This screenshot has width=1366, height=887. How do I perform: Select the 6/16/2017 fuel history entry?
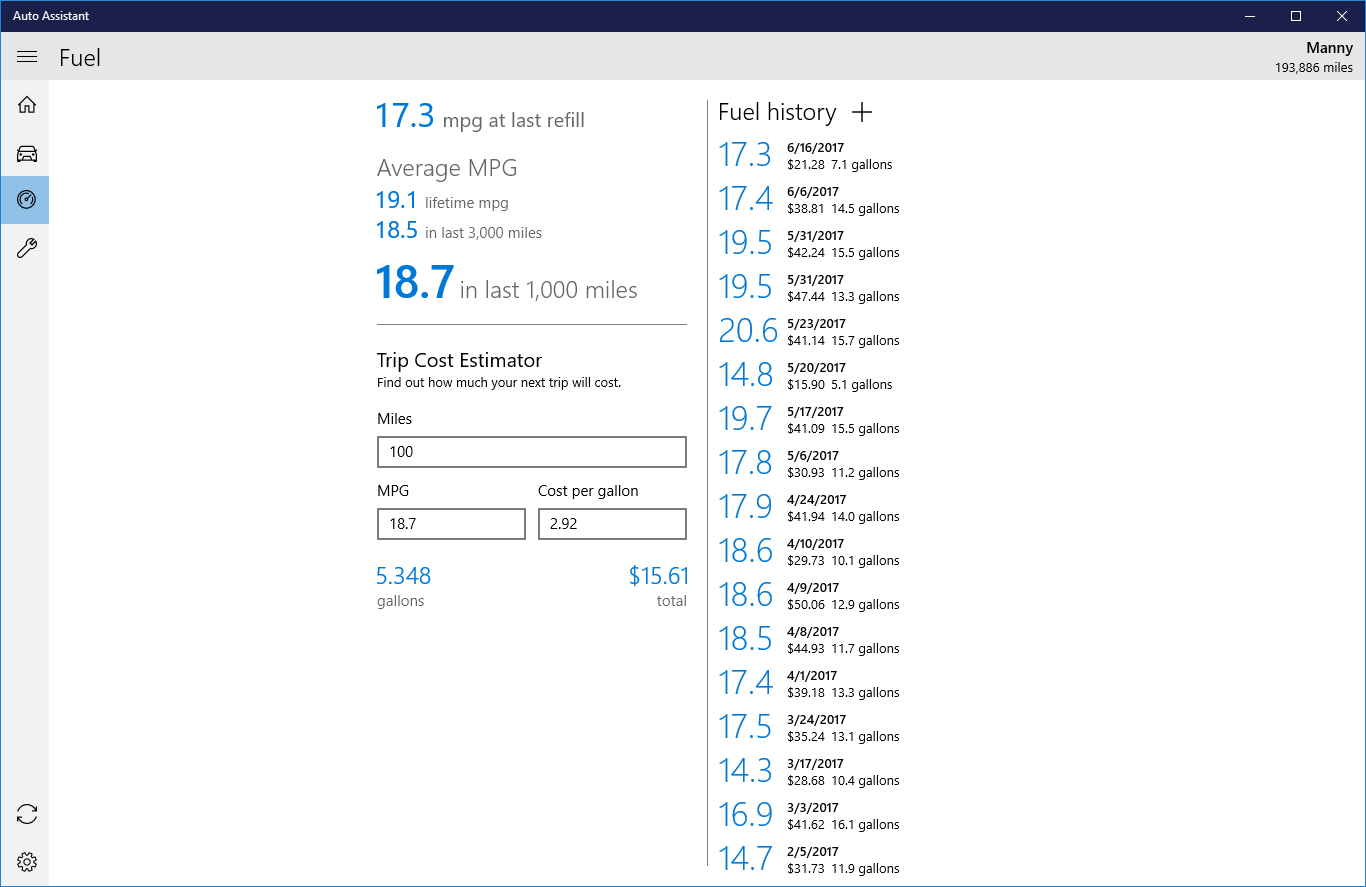(809, 155)
